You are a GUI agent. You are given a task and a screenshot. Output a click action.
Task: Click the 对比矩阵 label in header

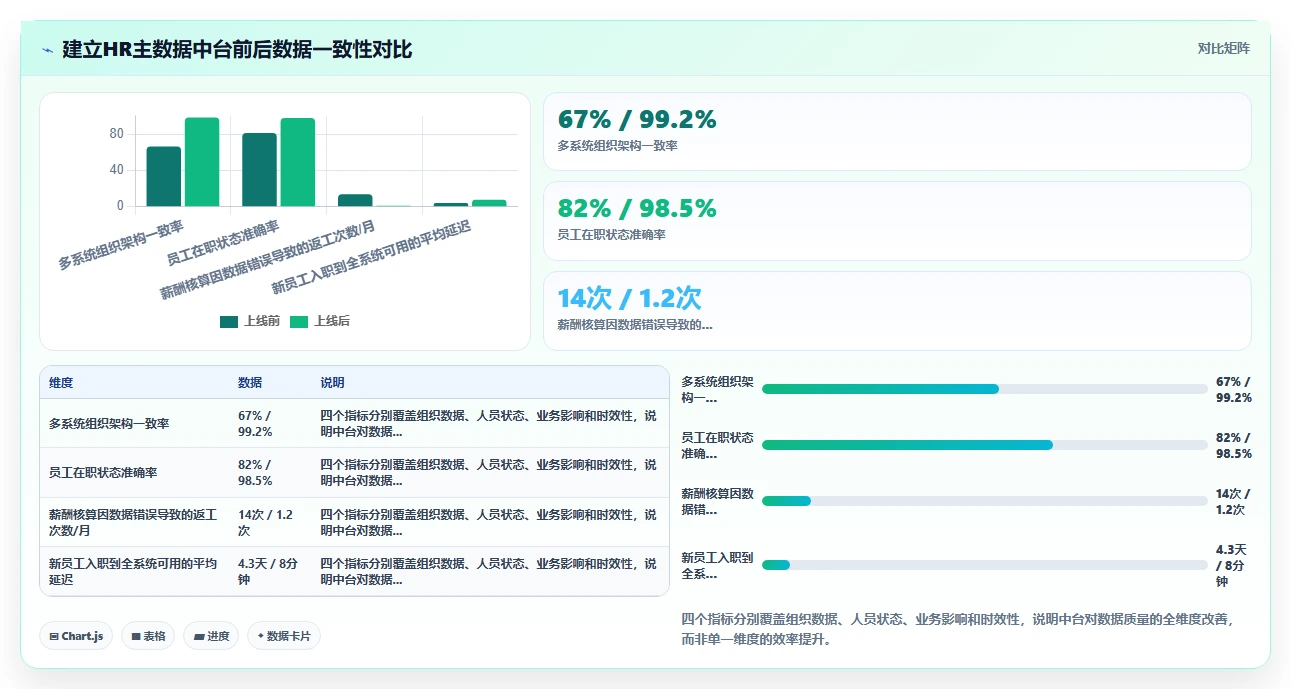[1224, 48]
